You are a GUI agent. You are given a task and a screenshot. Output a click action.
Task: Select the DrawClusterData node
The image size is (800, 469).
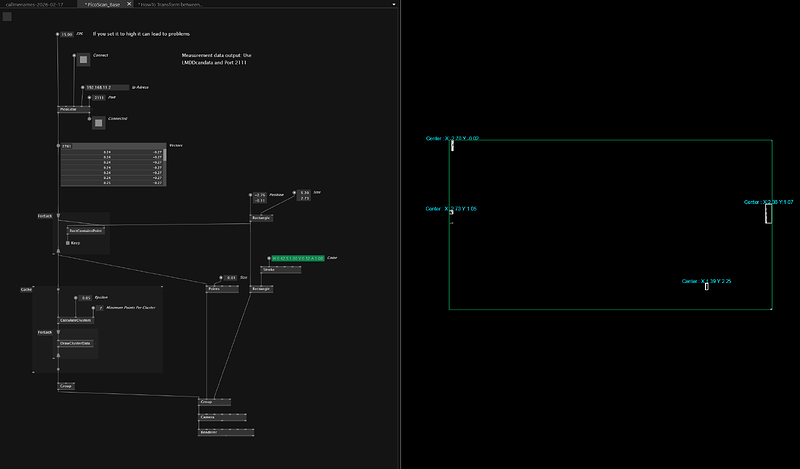74,342
